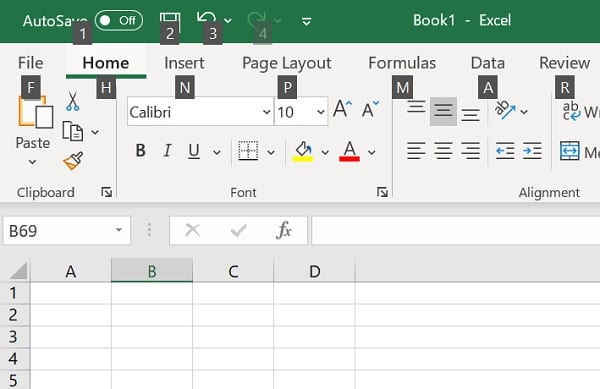Open Clipboard pane dialog launcher
Image resolution: width=600 pixels, height=389 pixels.
[x=106, y=192]
